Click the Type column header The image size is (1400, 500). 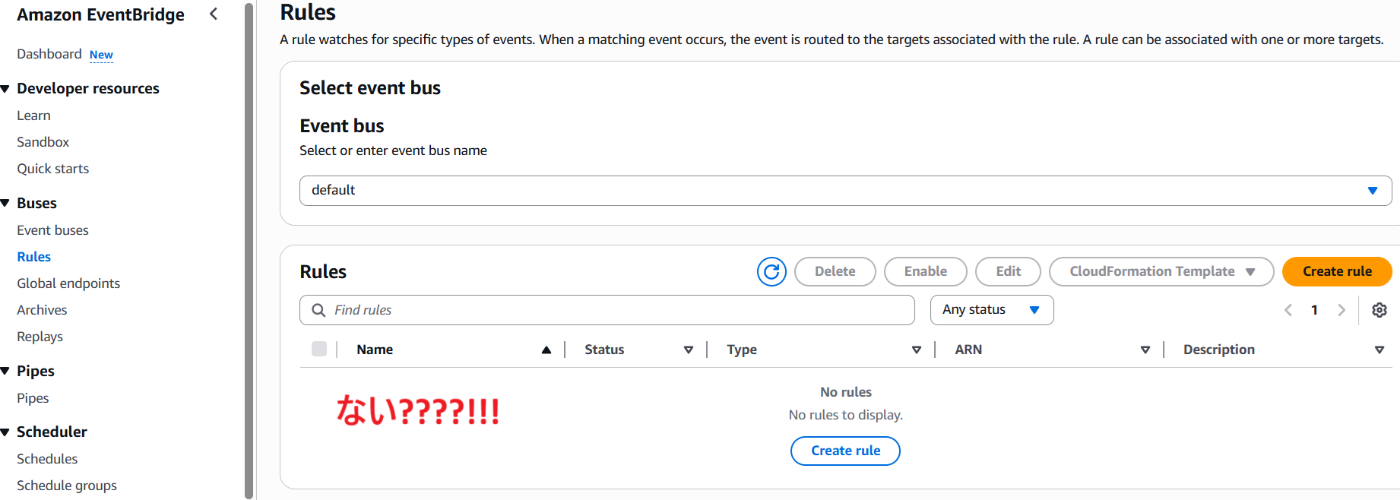click(742, 350)
